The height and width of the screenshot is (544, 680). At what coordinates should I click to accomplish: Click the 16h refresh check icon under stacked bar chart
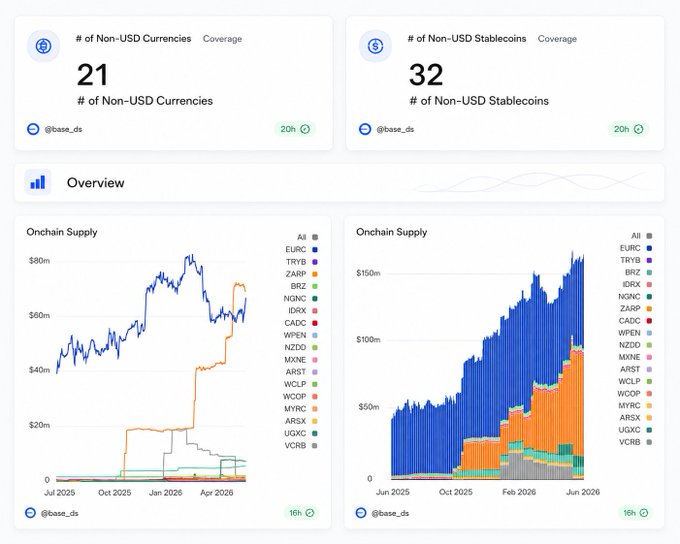(x=644, y=513)
